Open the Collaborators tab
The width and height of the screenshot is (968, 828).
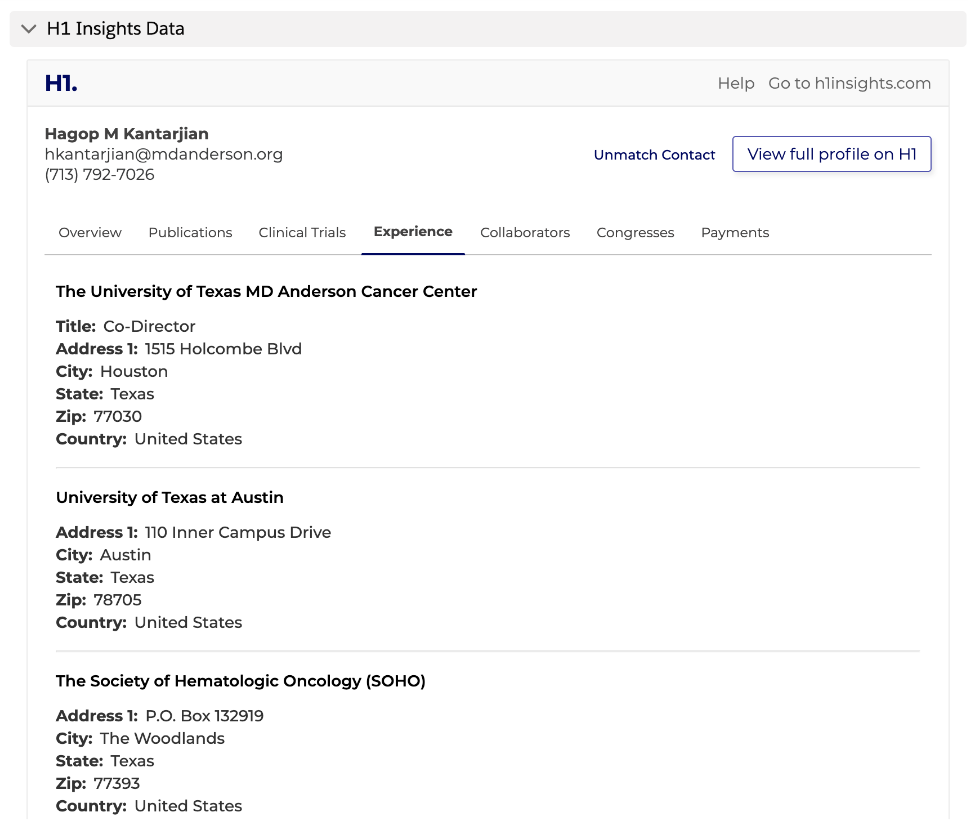coord(525,233)
